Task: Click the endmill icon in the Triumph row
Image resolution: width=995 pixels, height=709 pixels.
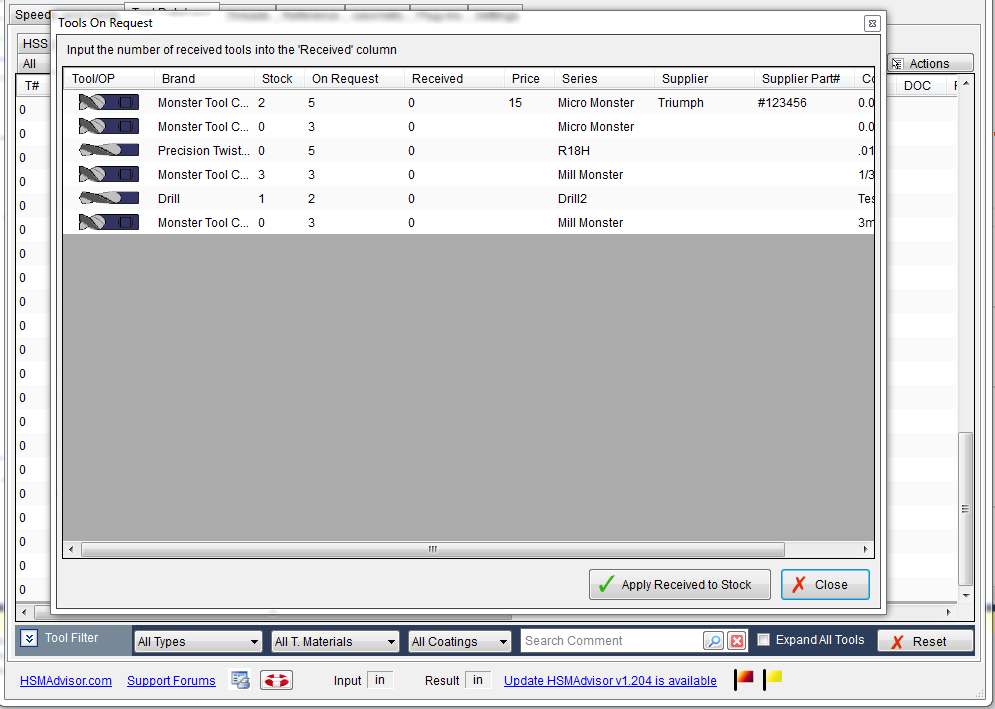Action: (109, 102)
